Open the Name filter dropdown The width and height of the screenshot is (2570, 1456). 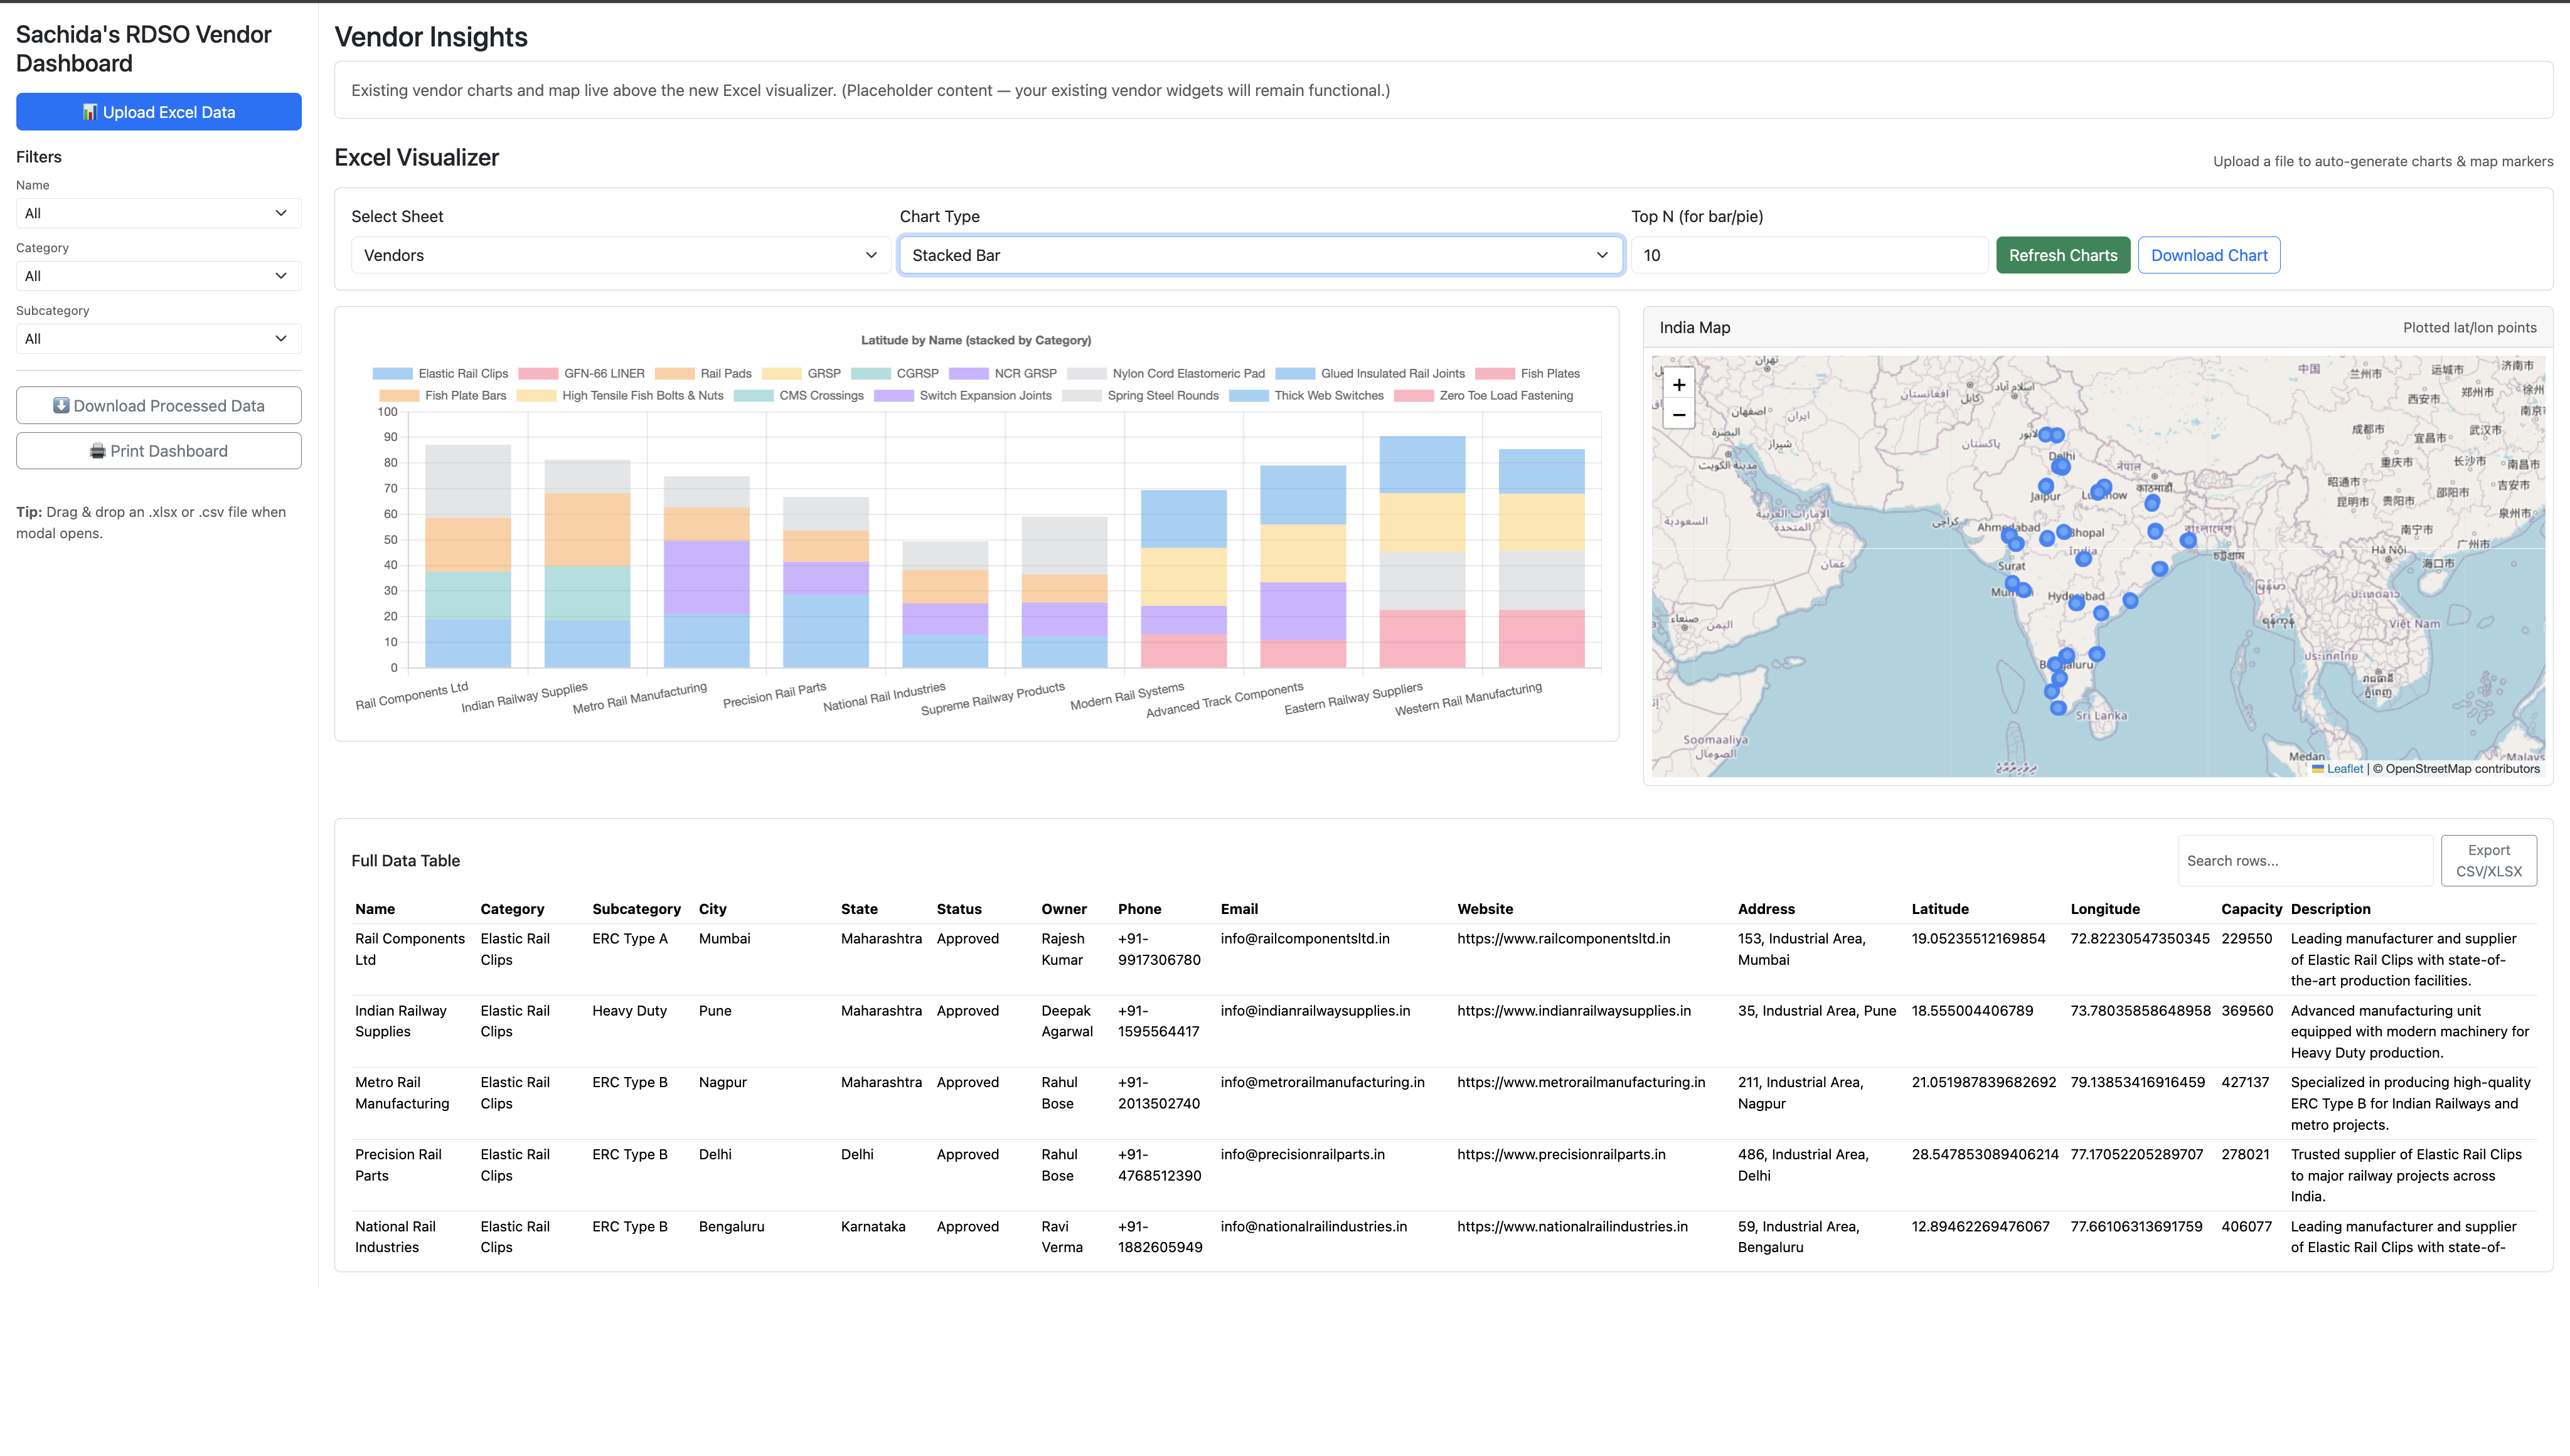click(159, 213)
